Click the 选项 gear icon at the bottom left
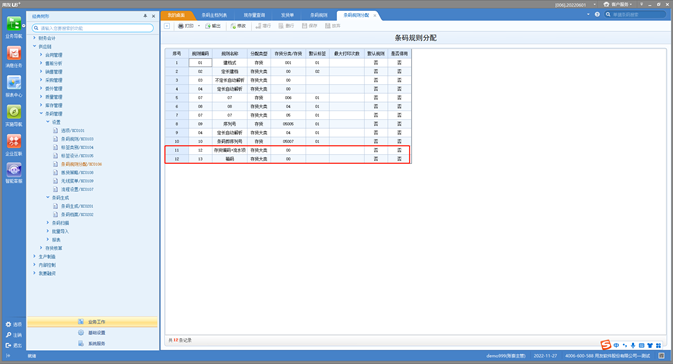Image resolution: width=673 pixels, height=364 pixels. (x=8, y=325)
